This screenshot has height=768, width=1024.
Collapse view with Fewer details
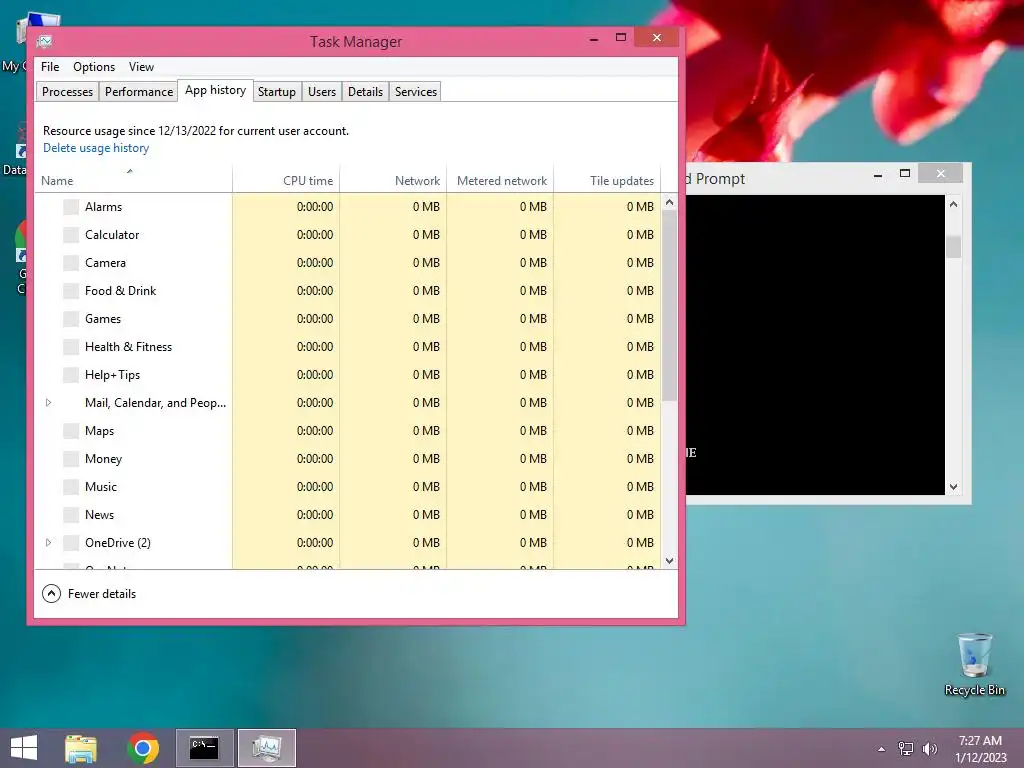[x=89, y=594]
